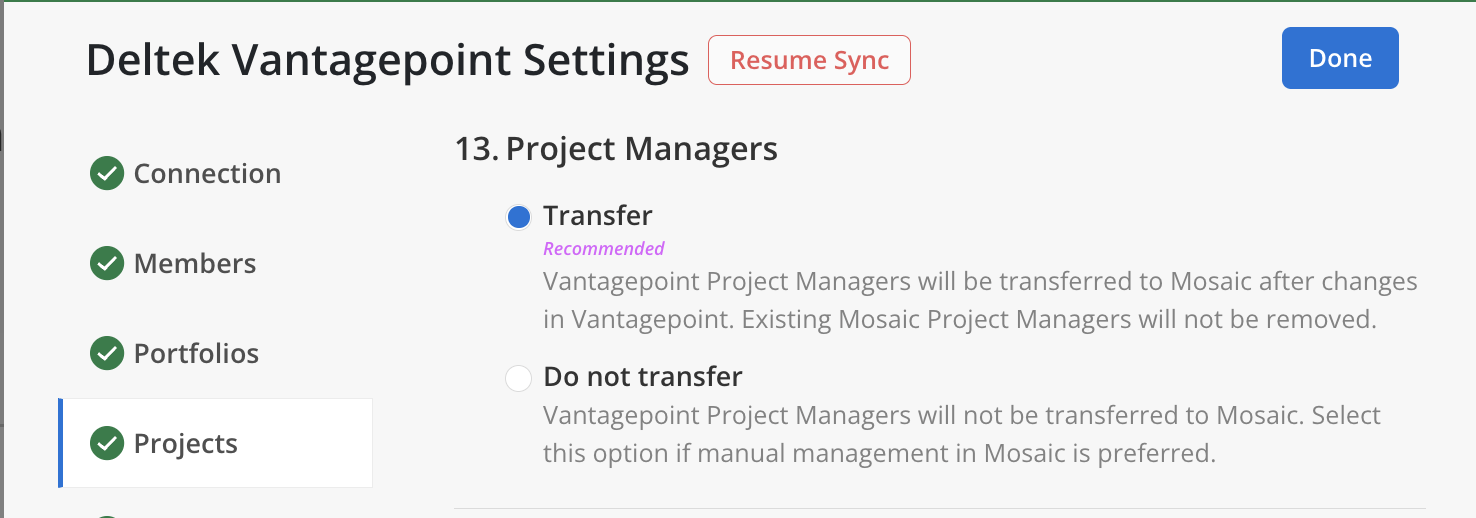Go to the Portfolios settings section

tap(196, 354)
